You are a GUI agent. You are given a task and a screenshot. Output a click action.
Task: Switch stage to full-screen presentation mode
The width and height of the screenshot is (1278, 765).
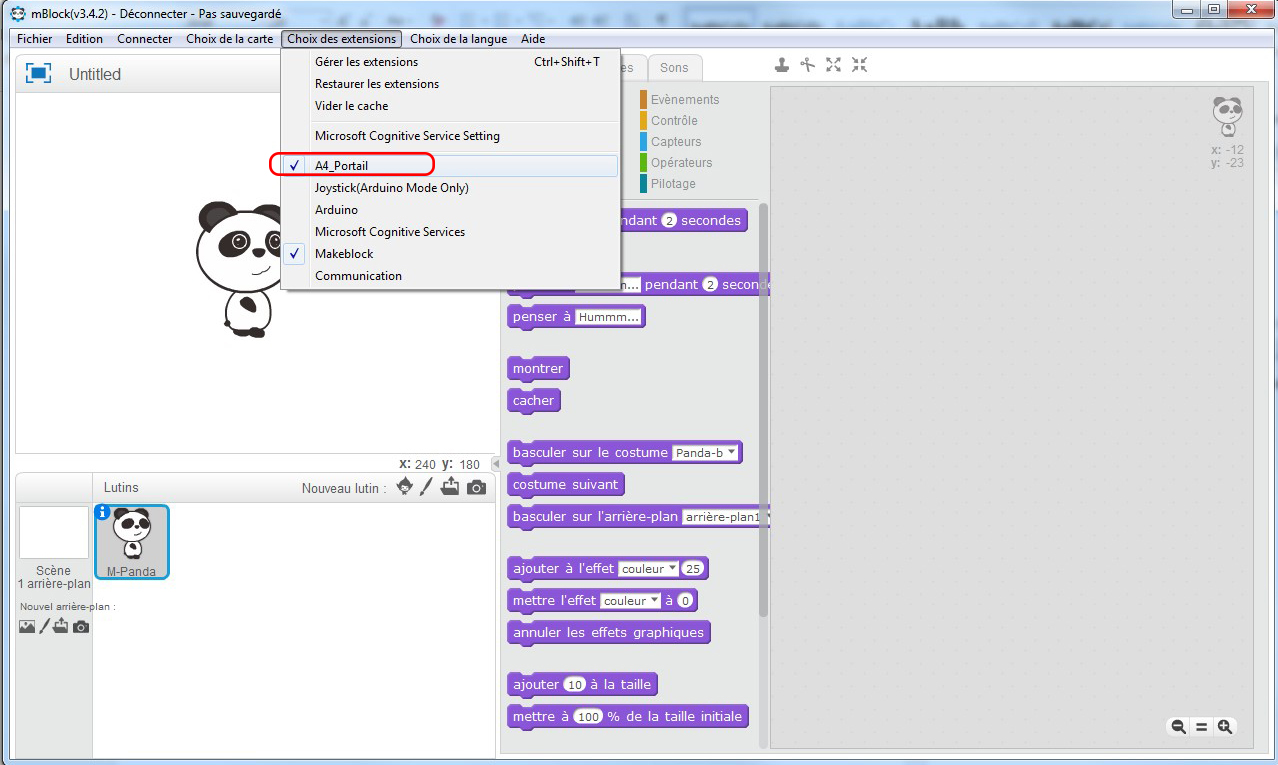38,73
